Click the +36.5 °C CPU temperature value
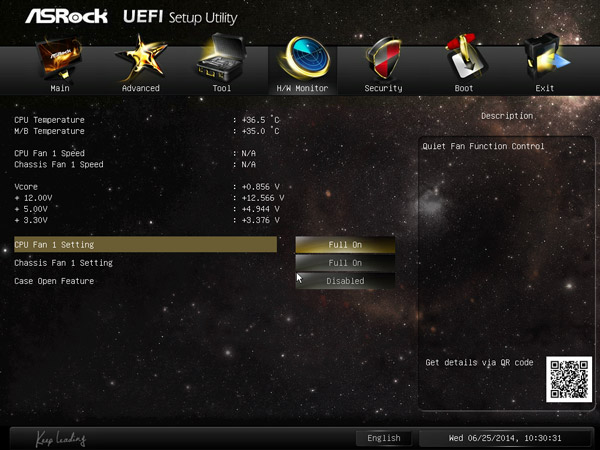 [x=260, y=120]
